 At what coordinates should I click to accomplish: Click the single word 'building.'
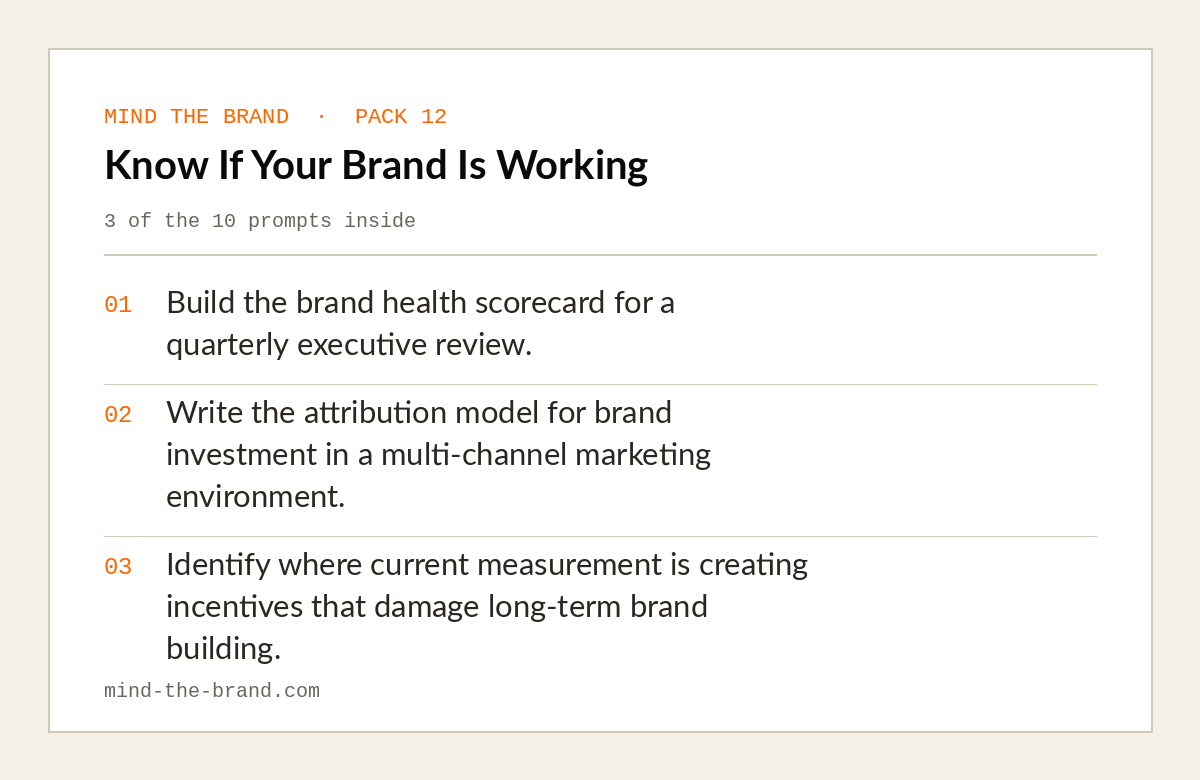pyautogui.click(x=224, y=648)
